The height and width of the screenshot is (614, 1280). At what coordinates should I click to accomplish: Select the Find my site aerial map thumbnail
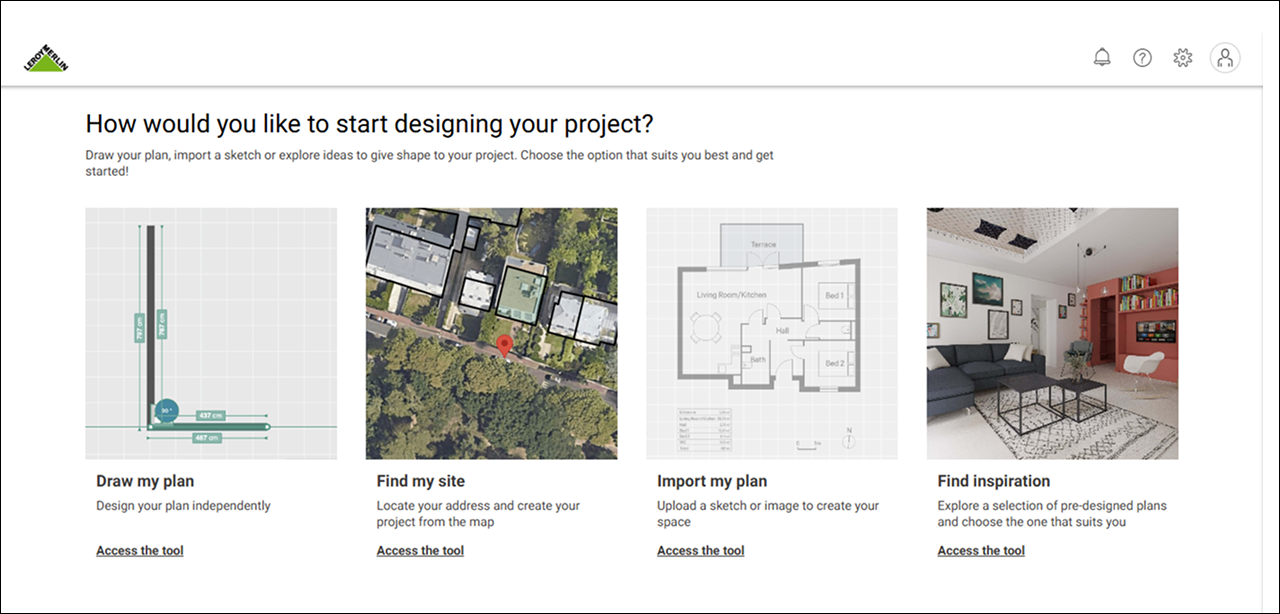point(491,333)
